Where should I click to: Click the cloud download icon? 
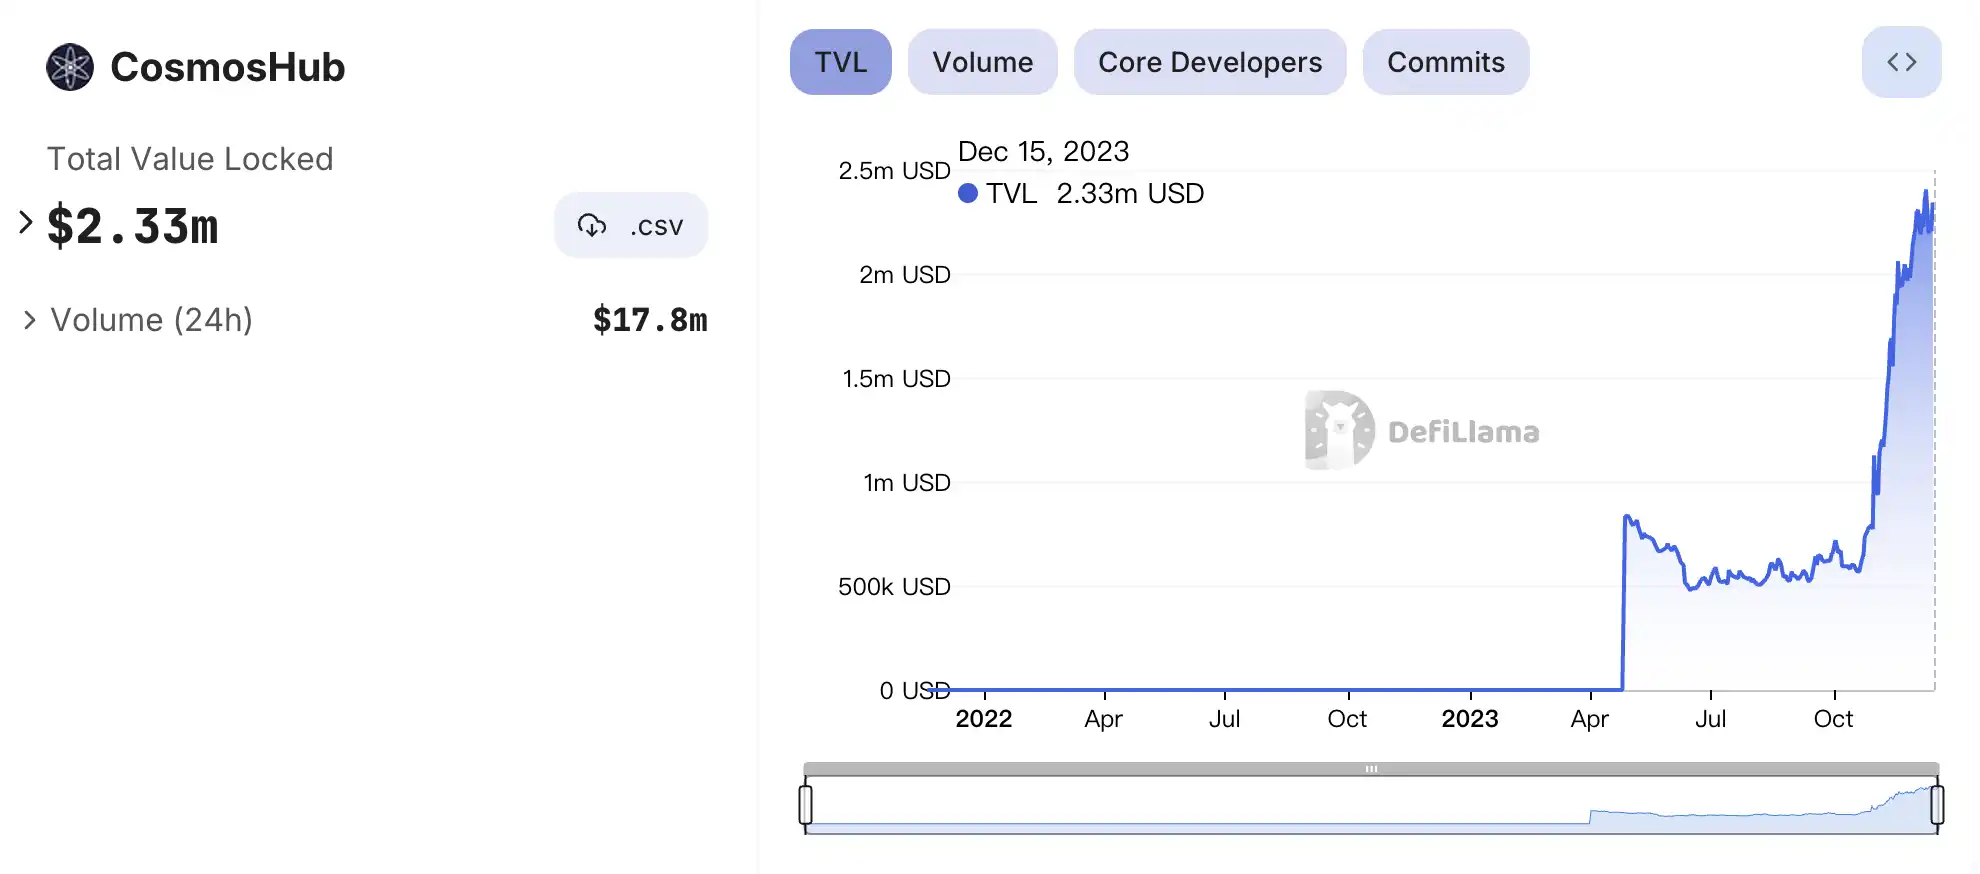coord(592,225)
